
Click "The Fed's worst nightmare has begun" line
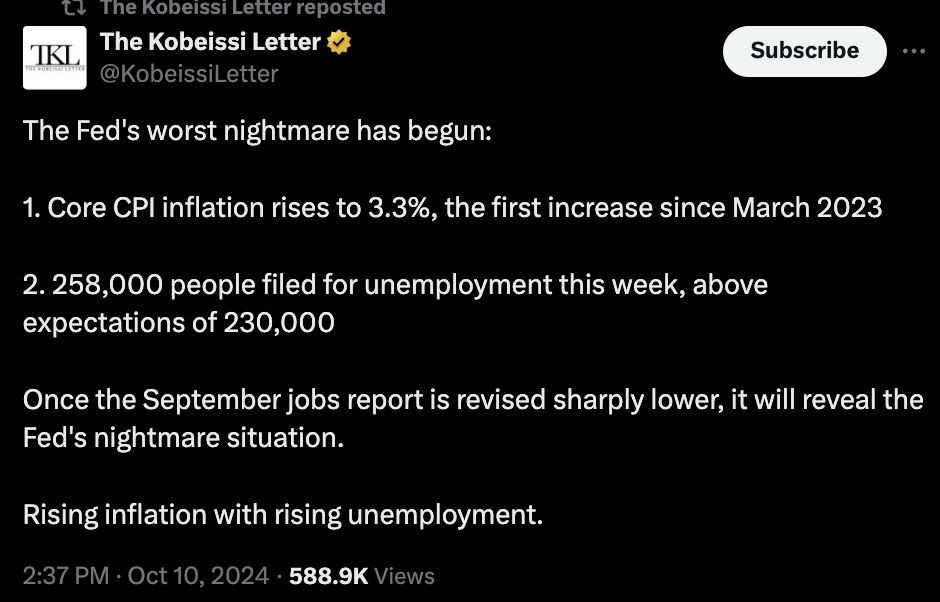click(x=257, y=131)
